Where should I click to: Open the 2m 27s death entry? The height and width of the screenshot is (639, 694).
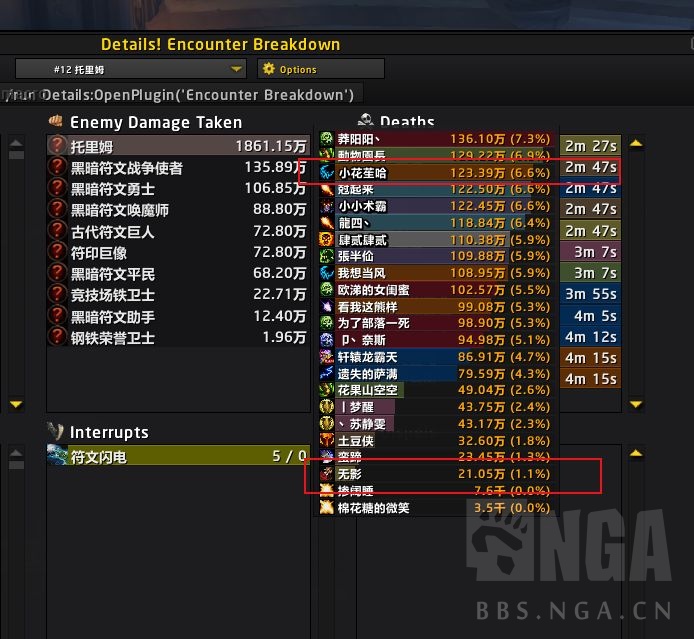[590, 146]
